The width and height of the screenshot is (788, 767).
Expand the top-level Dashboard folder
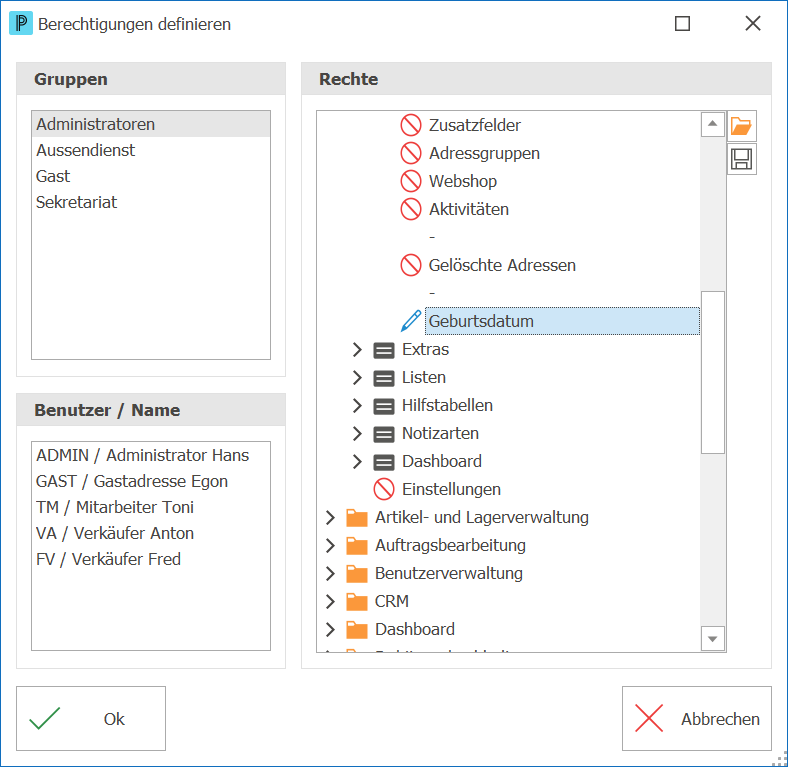pyautogui.click(x=330, y=629)
